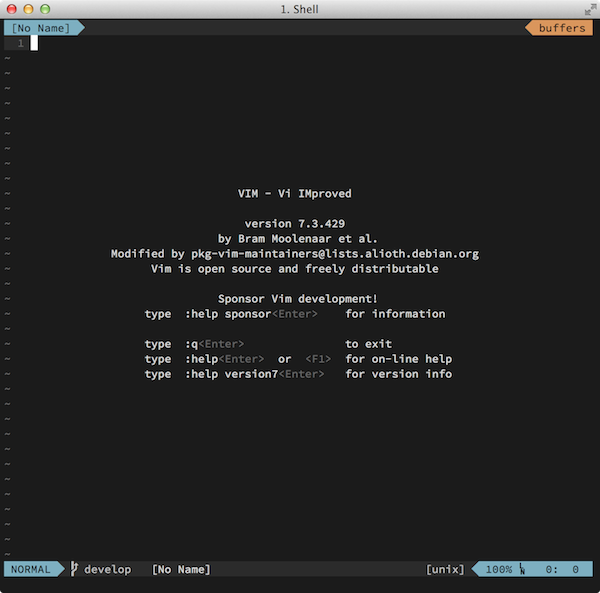
Task: Click 'by Bram Moolenaar et al.' line
Action: click(298, 239)
